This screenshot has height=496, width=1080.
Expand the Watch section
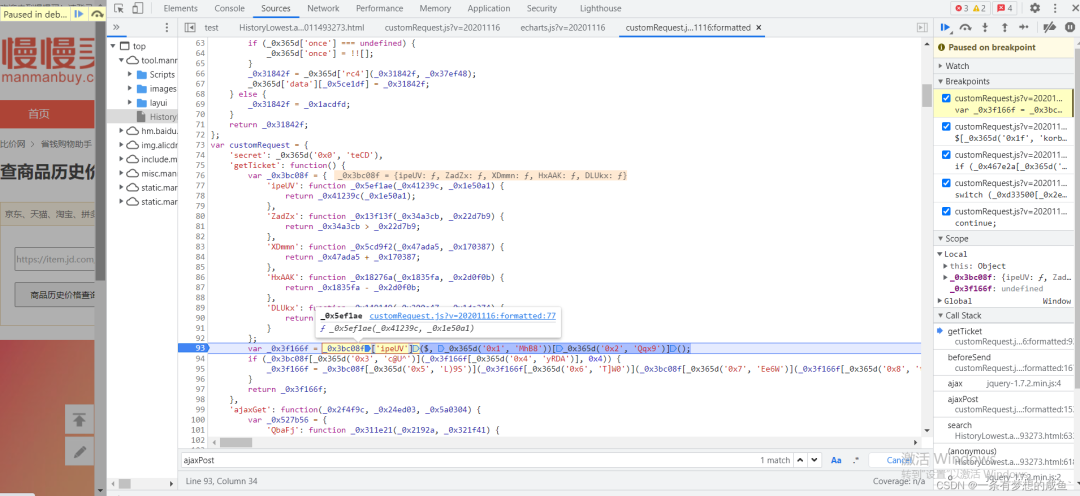(957, 66)
